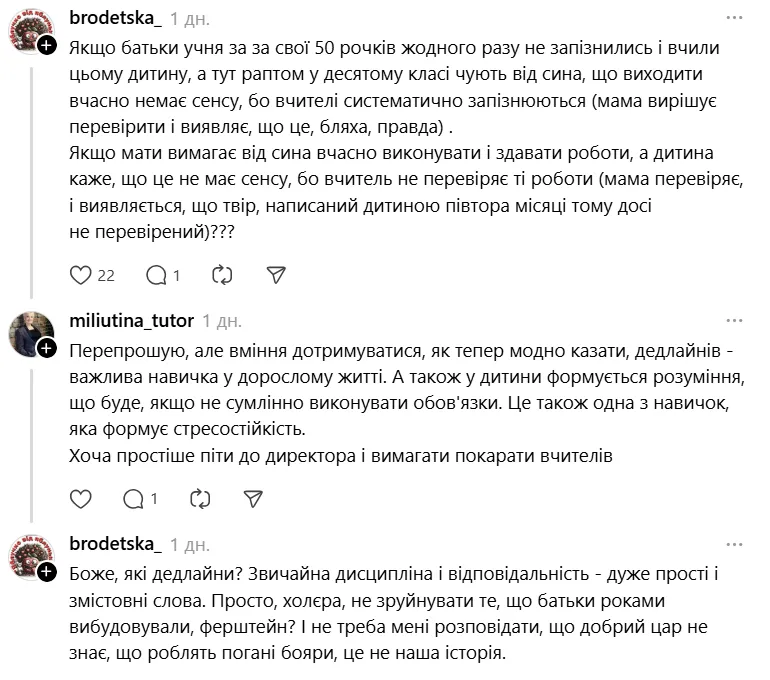Share the miliutina_tutor comment

pos(253,498)
